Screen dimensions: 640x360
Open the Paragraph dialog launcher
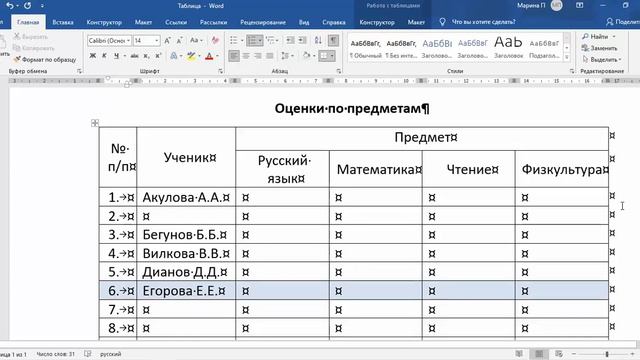coord(339,71)
